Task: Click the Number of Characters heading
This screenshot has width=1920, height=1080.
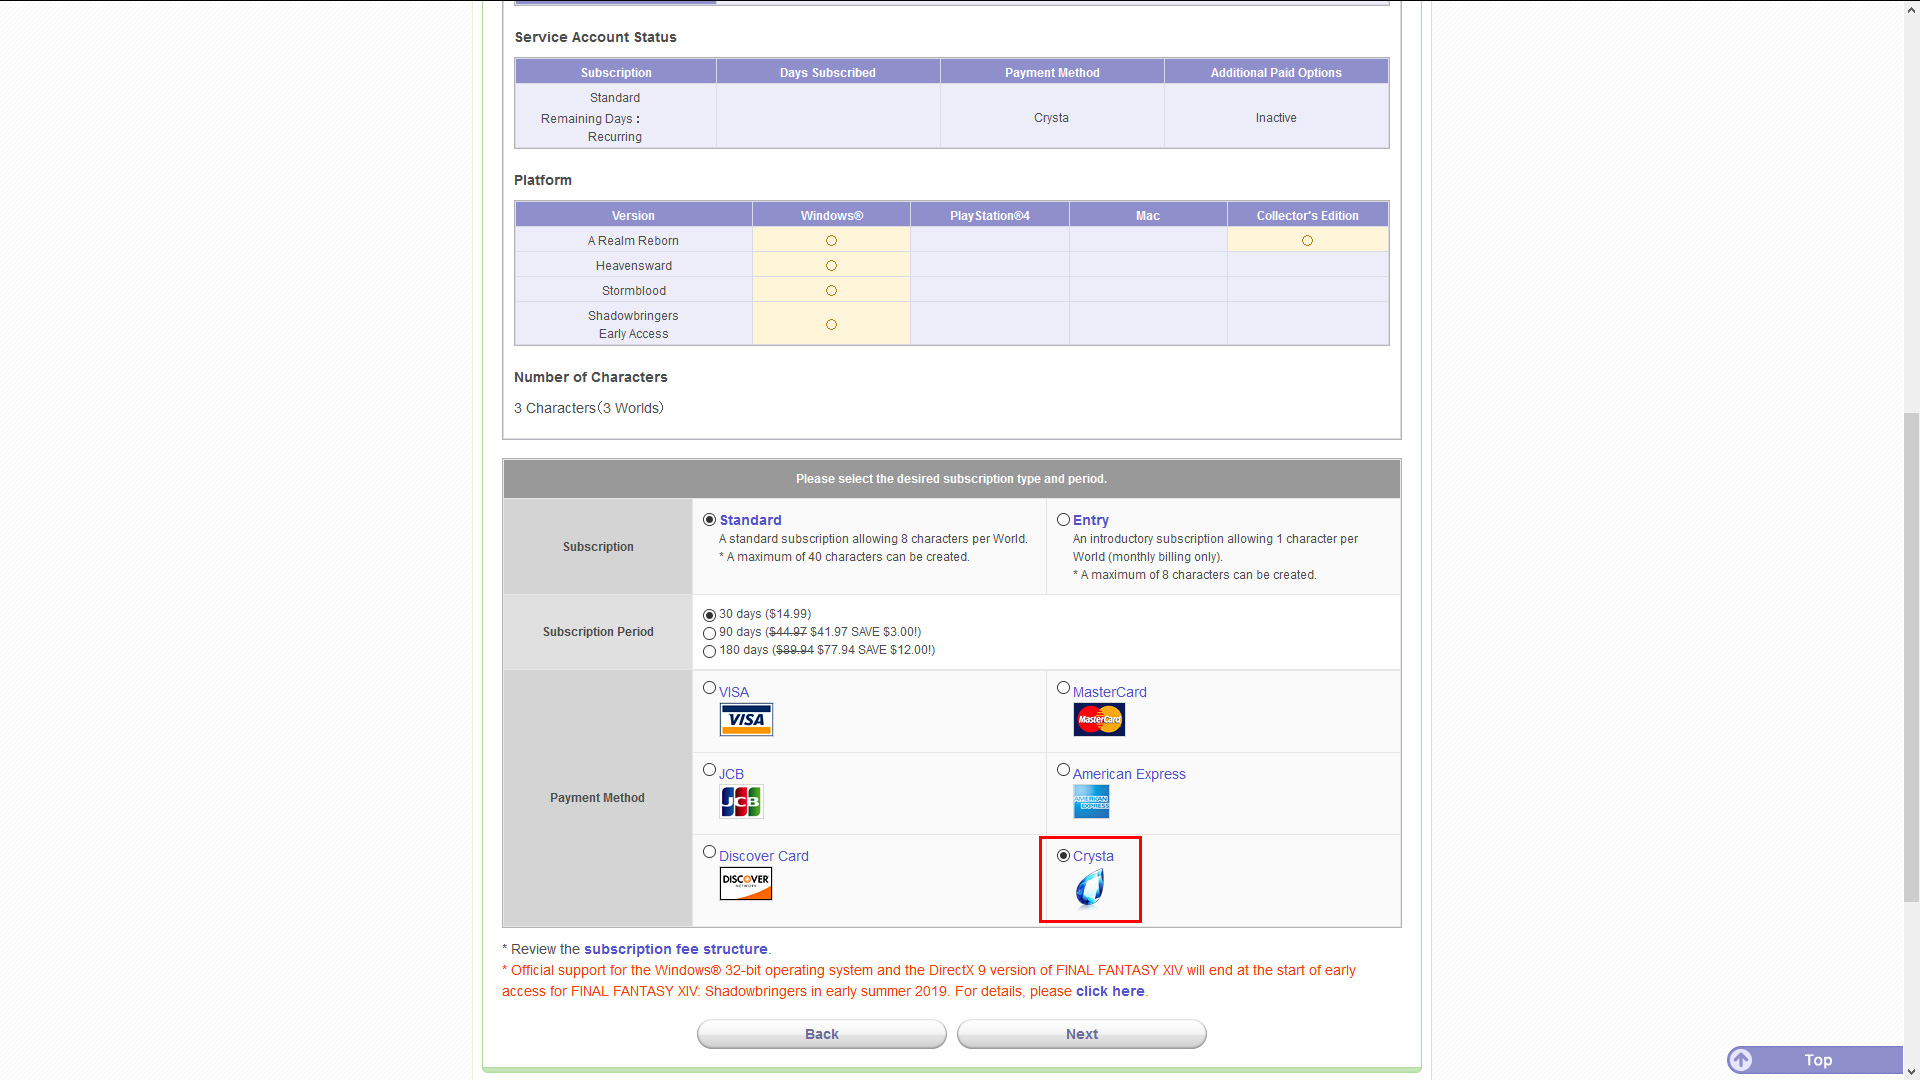Action: click(x=591, y=377)
